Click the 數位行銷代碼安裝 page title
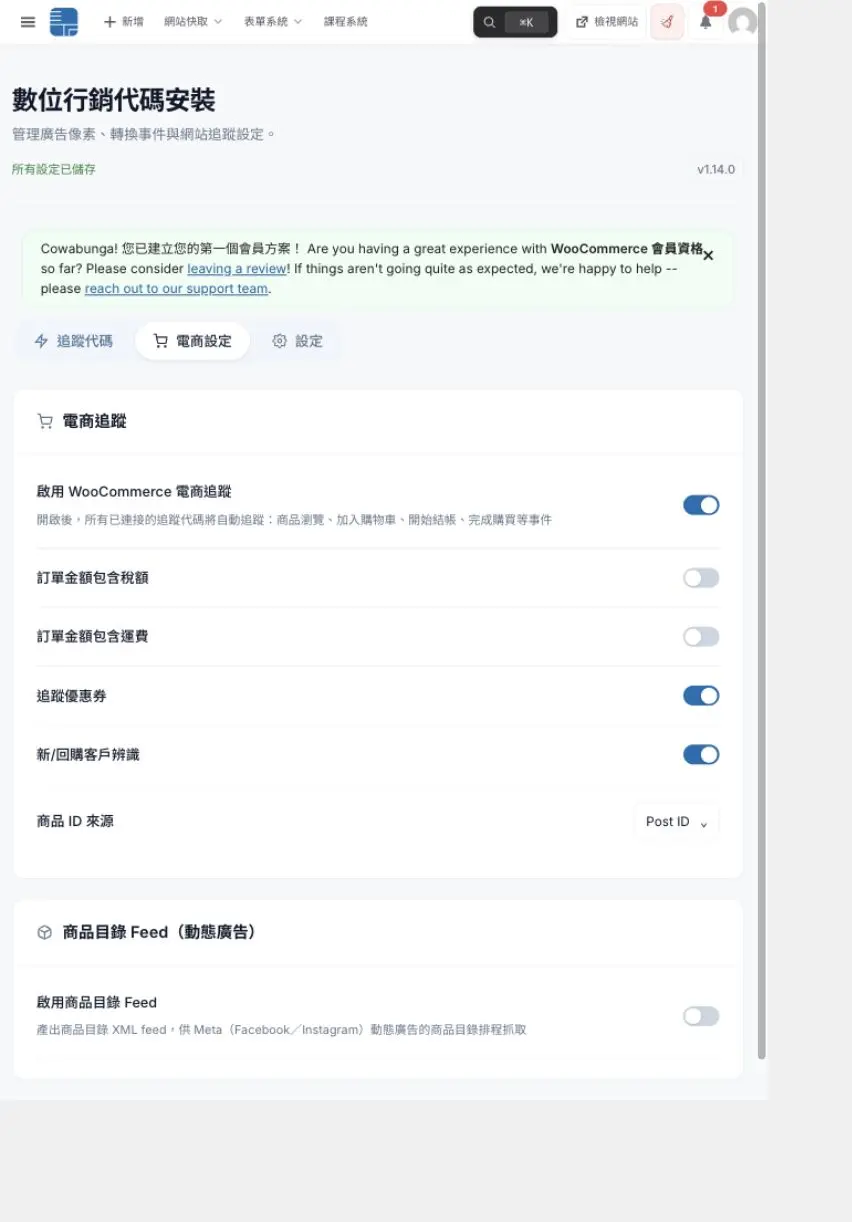Screen dimensions: 852x1222 coord(114,100)
